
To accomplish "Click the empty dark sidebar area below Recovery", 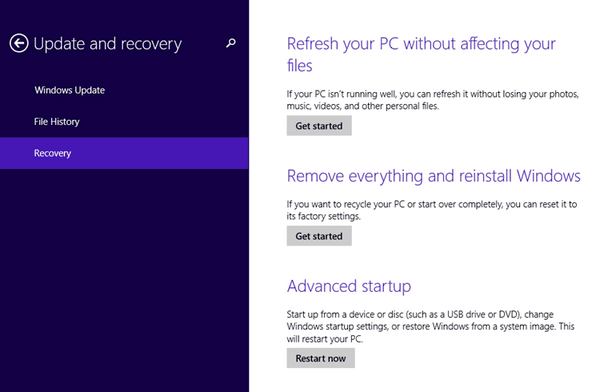I will 124,279.
